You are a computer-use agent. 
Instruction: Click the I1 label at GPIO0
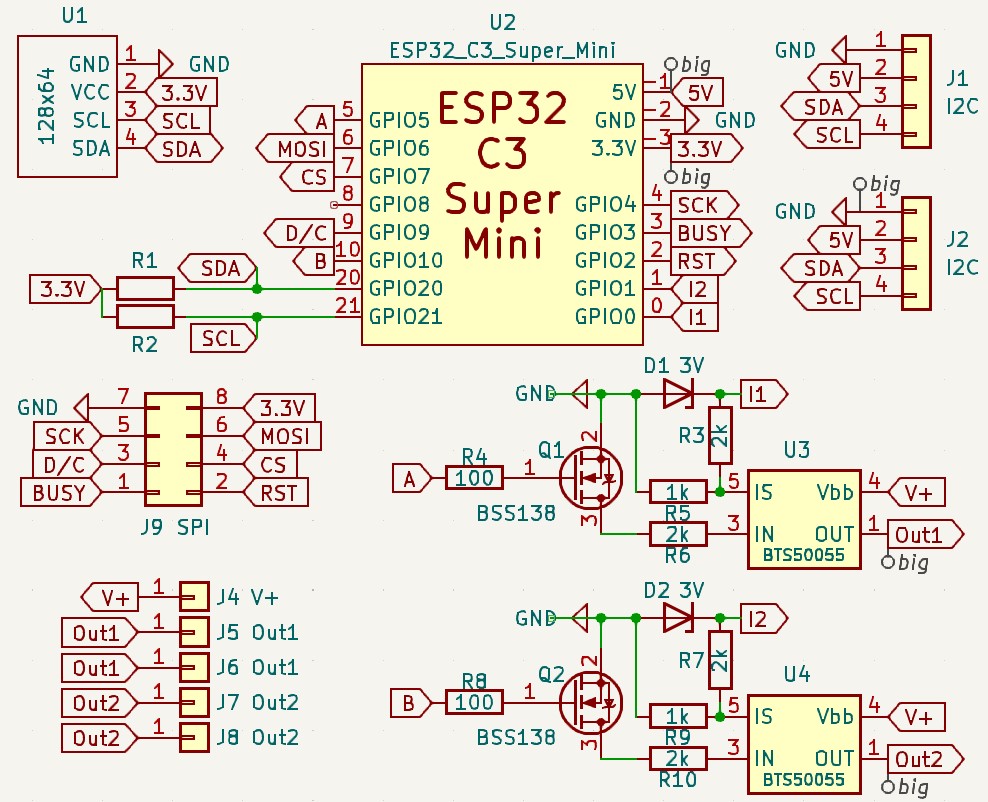694,317
